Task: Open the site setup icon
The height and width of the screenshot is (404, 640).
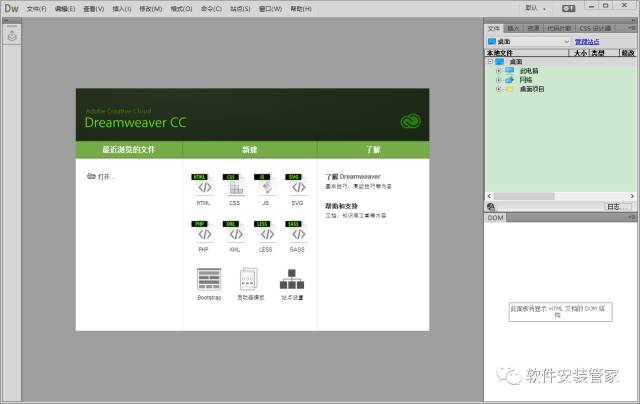Action: 292,280
